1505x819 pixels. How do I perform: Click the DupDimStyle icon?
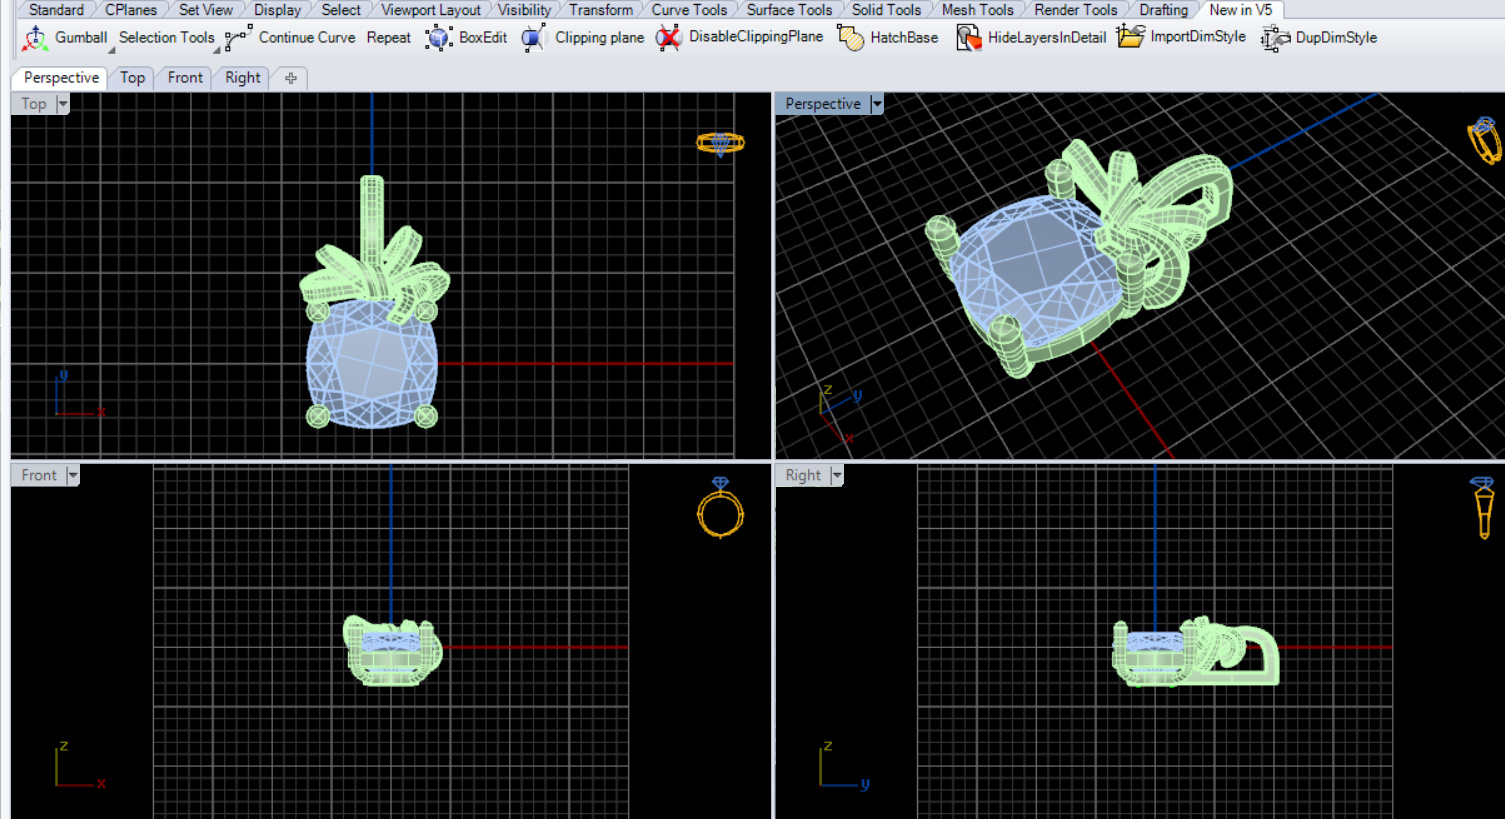point(1274,38)
